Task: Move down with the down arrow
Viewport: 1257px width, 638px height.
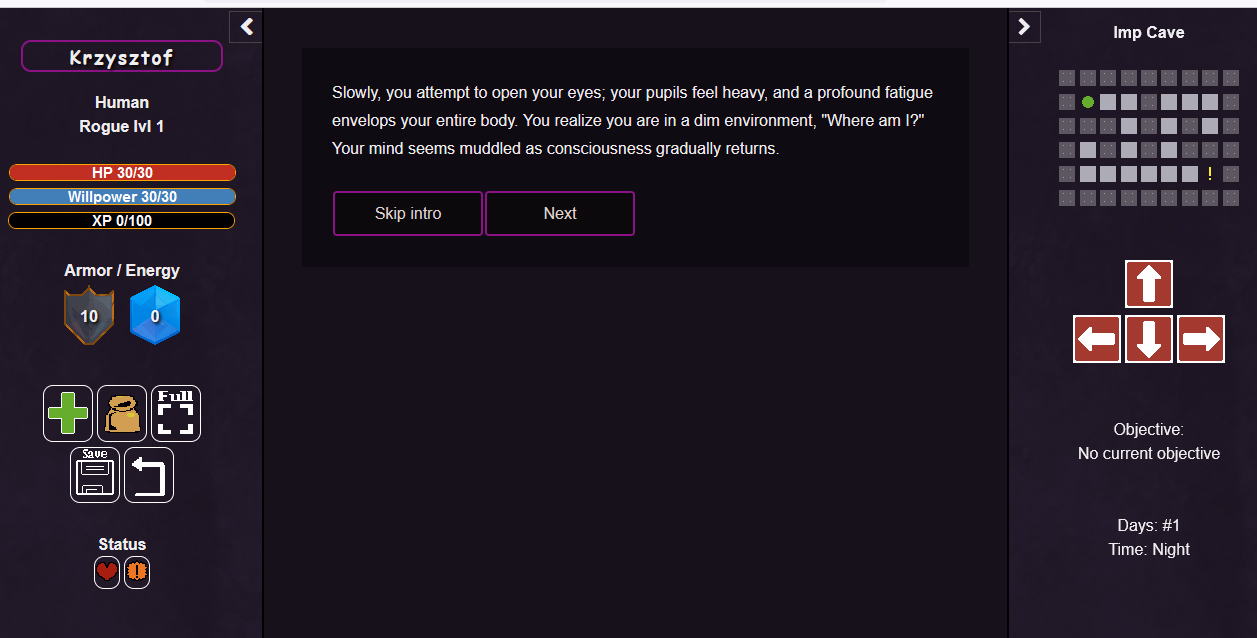Action: [1149, 339]
